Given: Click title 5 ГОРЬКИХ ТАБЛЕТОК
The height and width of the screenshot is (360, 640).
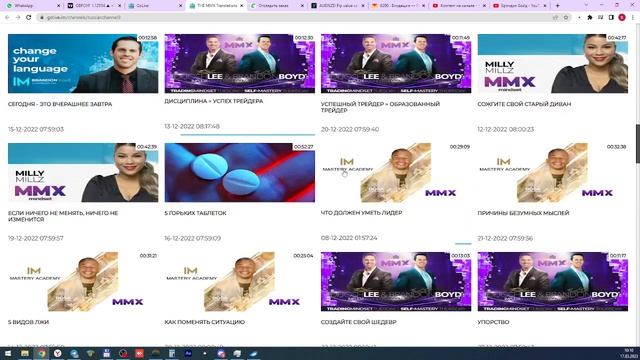Looking at the screenshot, I should click(195, 213).
